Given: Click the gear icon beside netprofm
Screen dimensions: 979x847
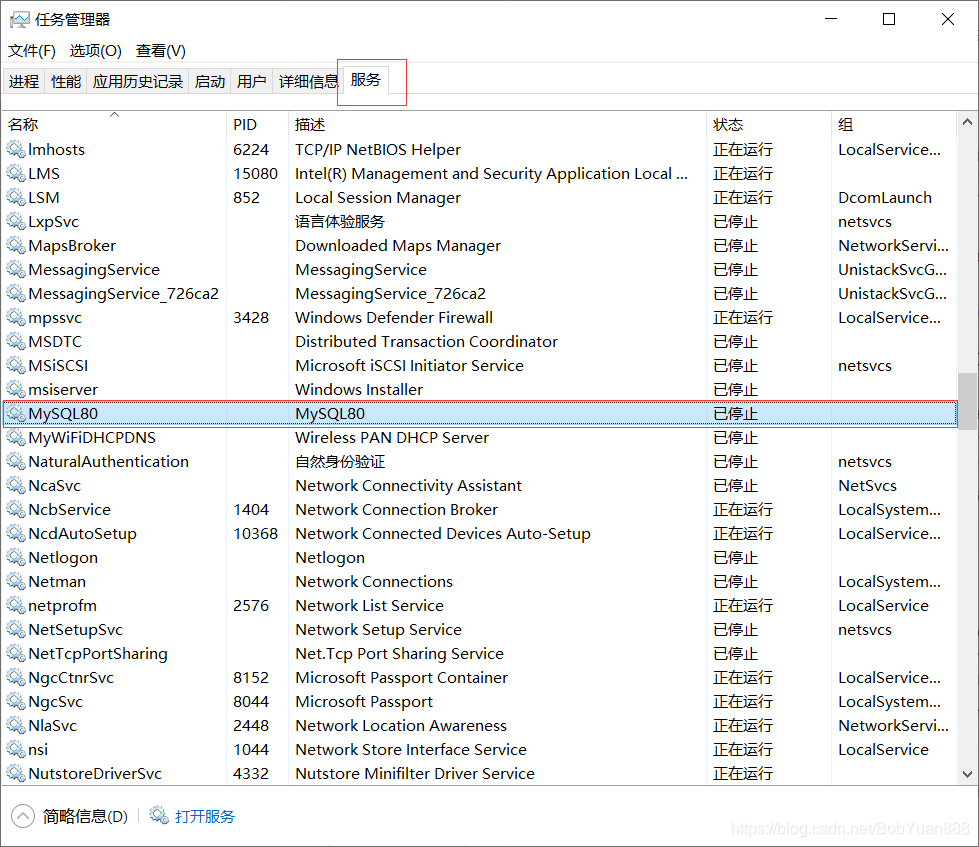Looking at the screenshot, I should (x=16, y=605).
